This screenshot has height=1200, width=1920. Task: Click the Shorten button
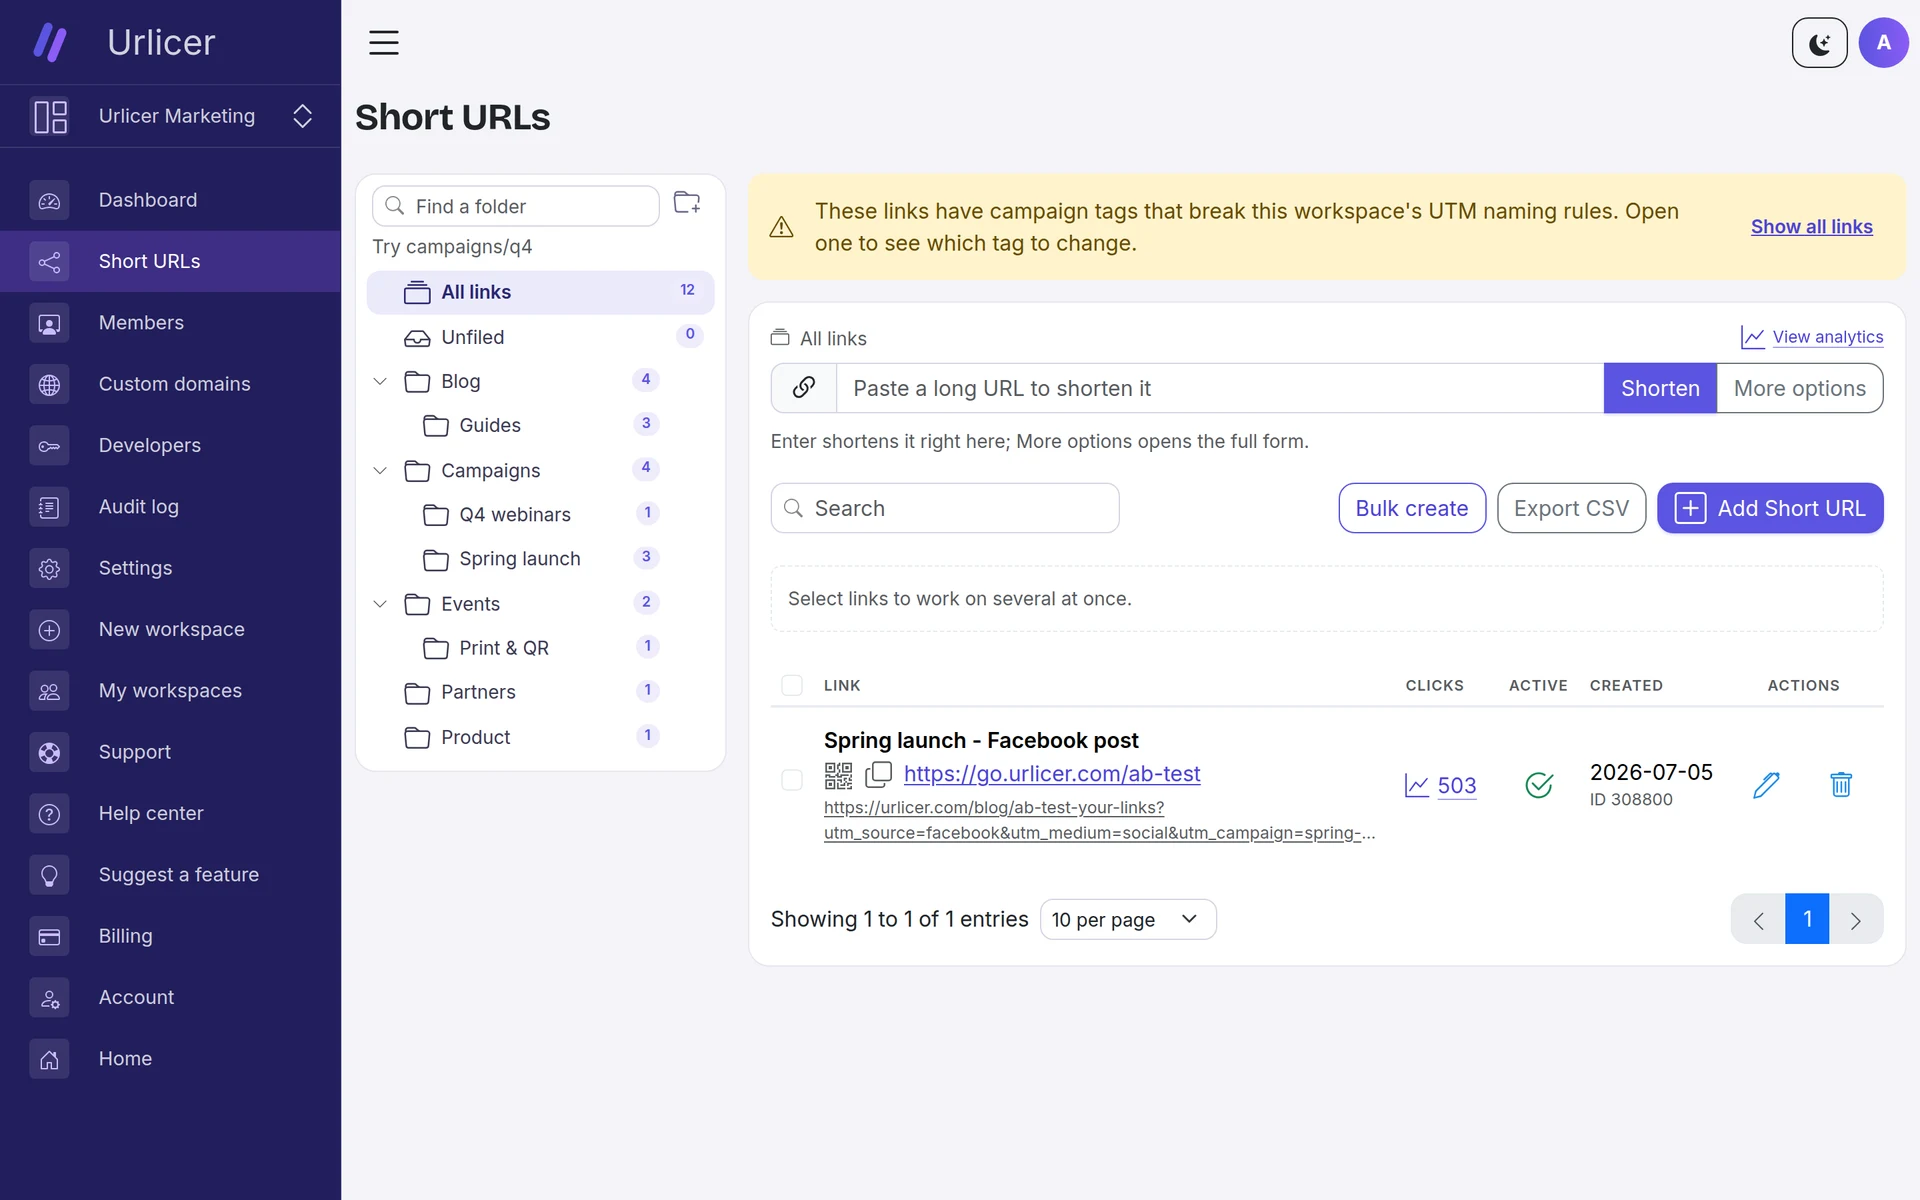[1660, 388]
